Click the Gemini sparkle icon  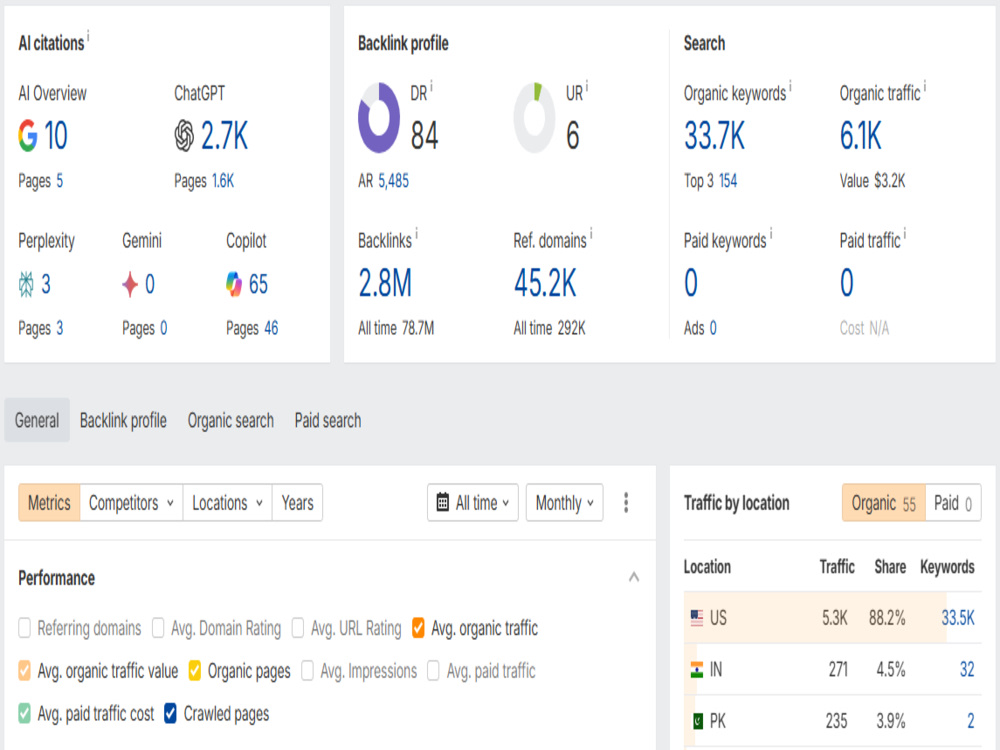130,284
